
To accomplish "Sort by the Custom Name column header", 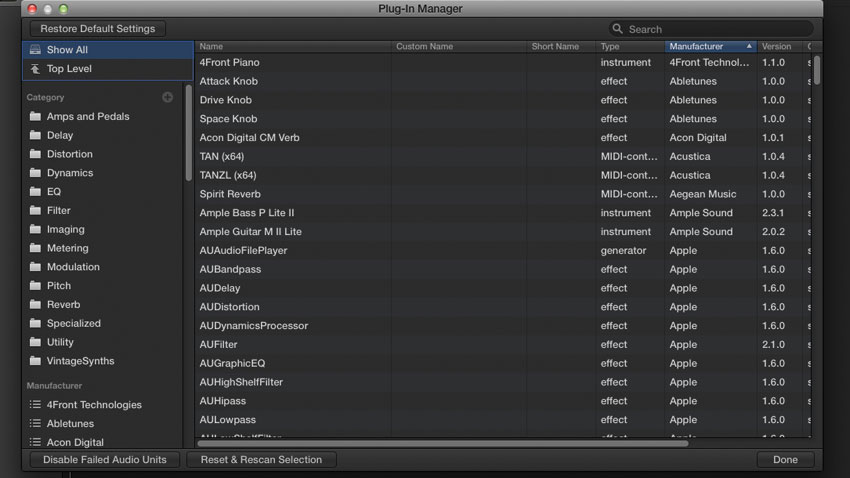I will click(459, 47).
